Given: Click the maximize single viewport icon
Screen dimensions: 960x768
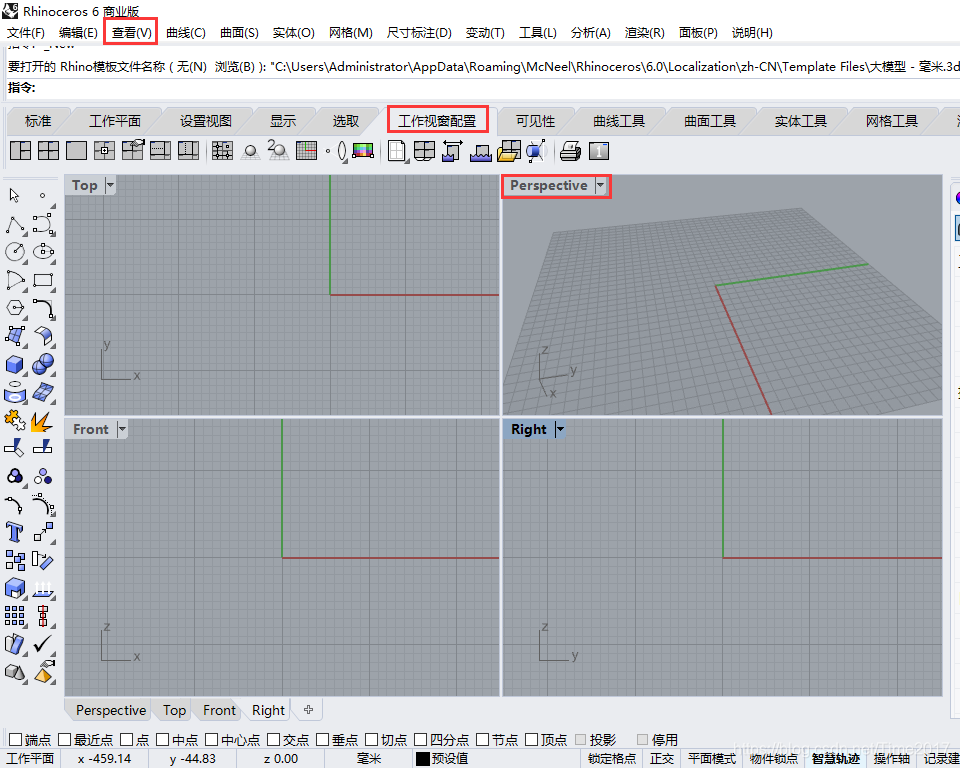Looking at the screenshot, I should (x=77, y=151).
